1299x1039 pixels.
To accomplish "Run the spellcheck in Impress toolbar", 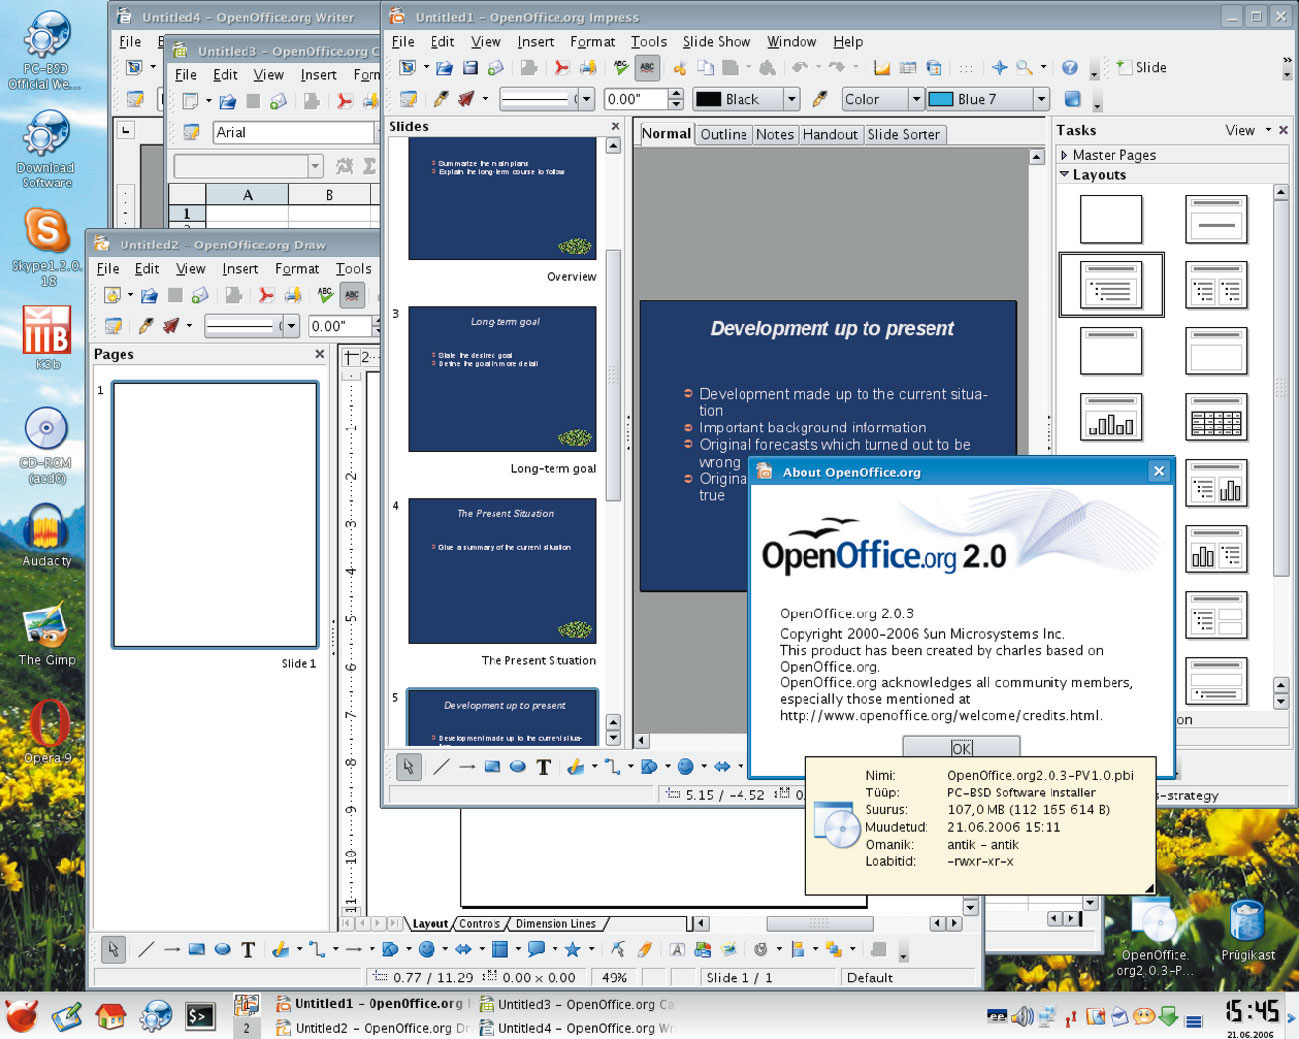I will click(x=622, y=68).
